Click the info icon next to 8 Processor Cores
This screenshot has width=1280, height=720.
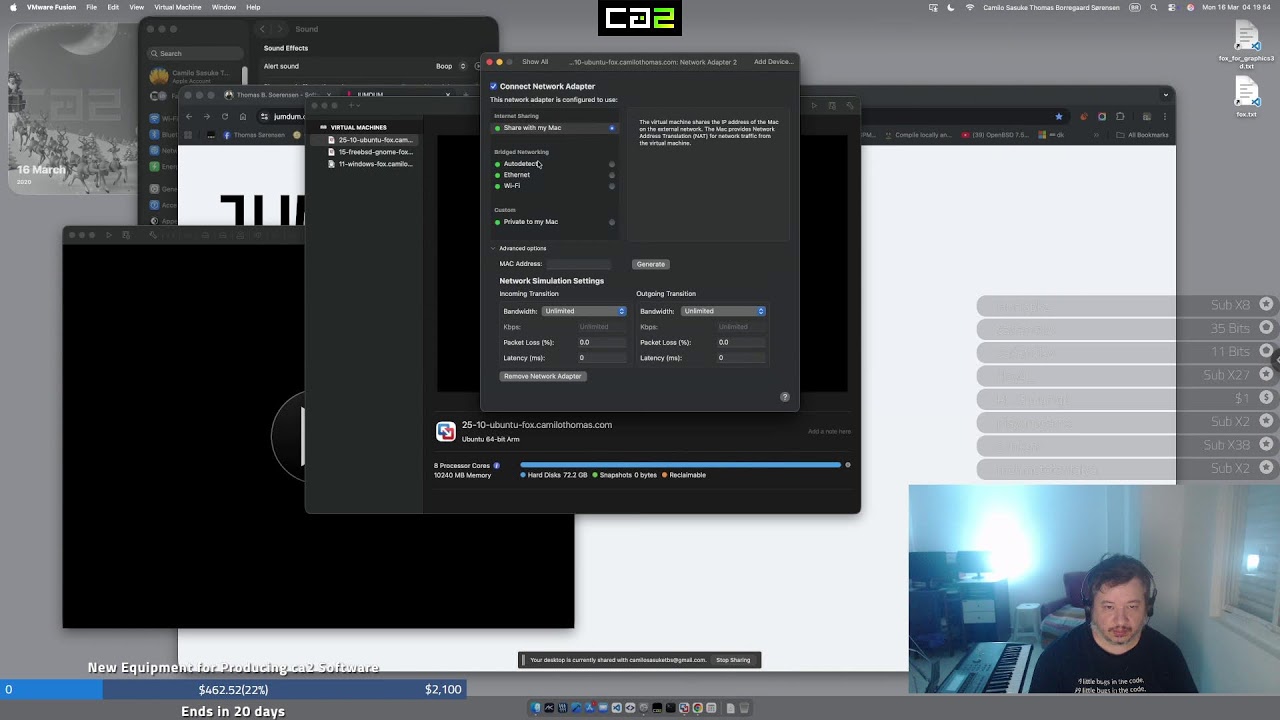[497, 466]
